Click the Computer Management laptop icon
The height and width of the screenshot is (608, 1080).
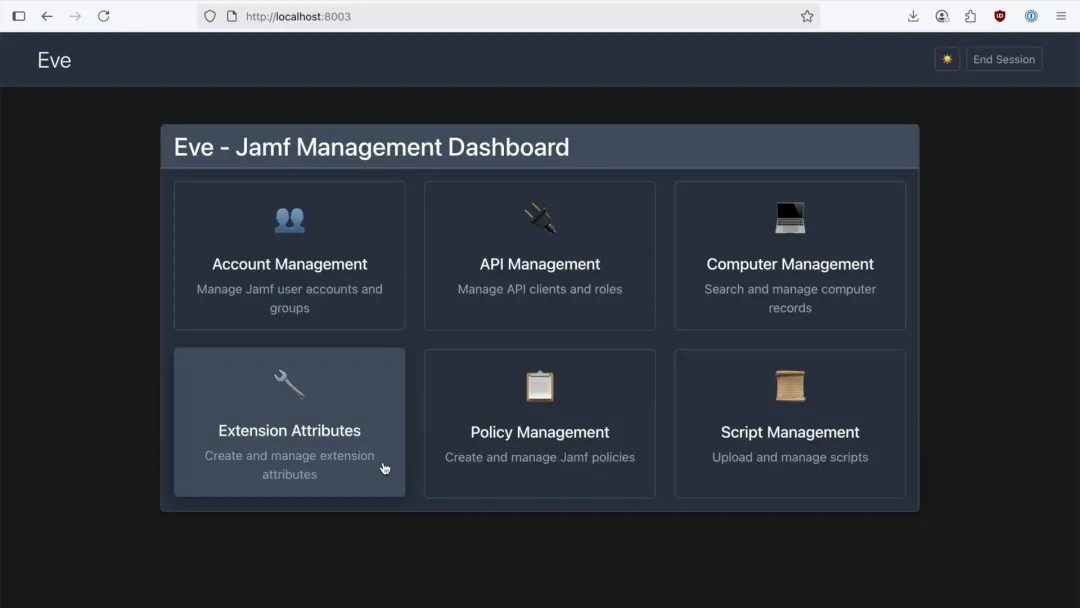tap(790, 218)
